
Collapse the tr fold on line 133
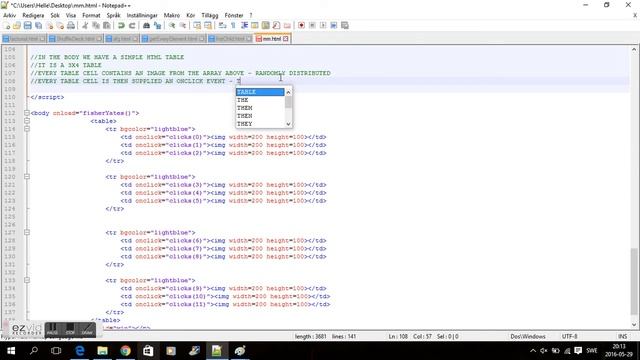27,280
